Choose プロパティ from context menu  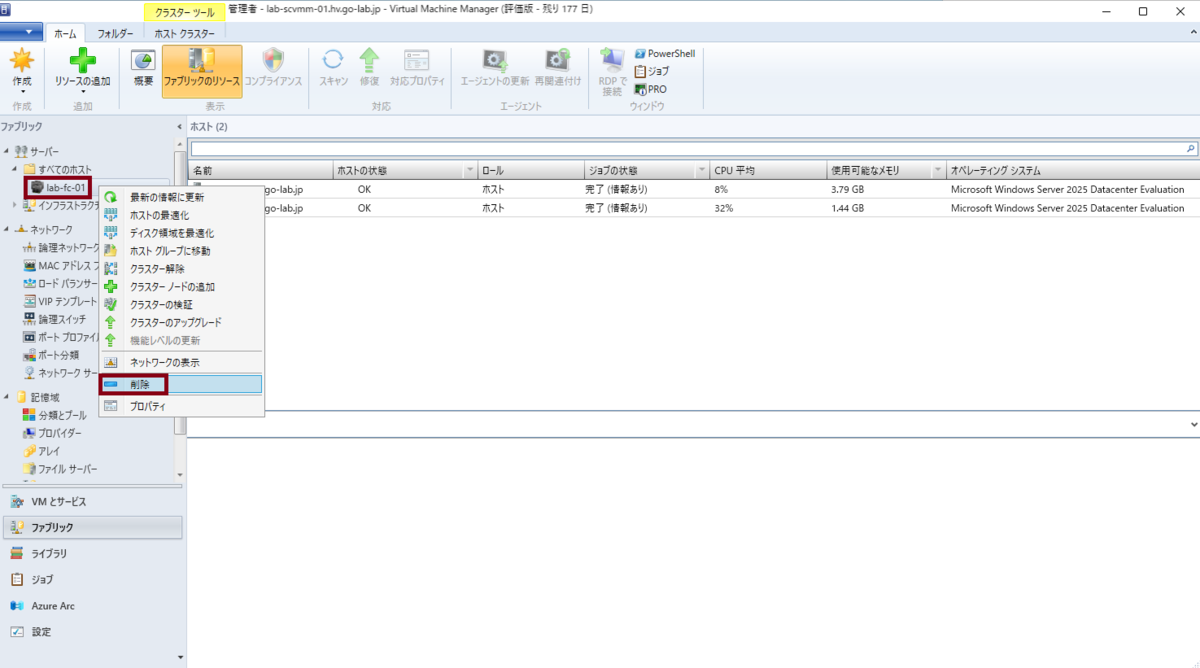181,406
